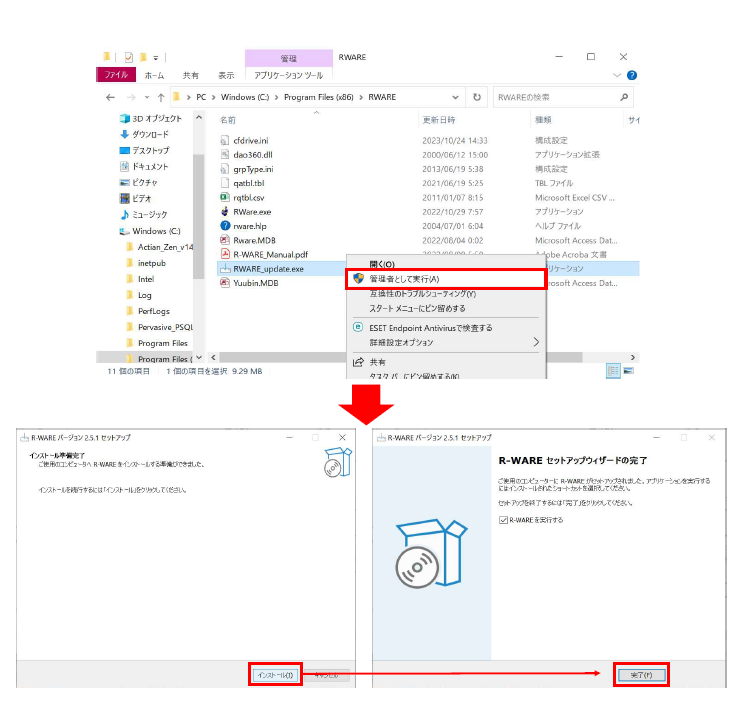Select Windows (C:) drive in the navigation pane
The height and width of the screenshot is (711, 750).
click(x=150, y=231)
